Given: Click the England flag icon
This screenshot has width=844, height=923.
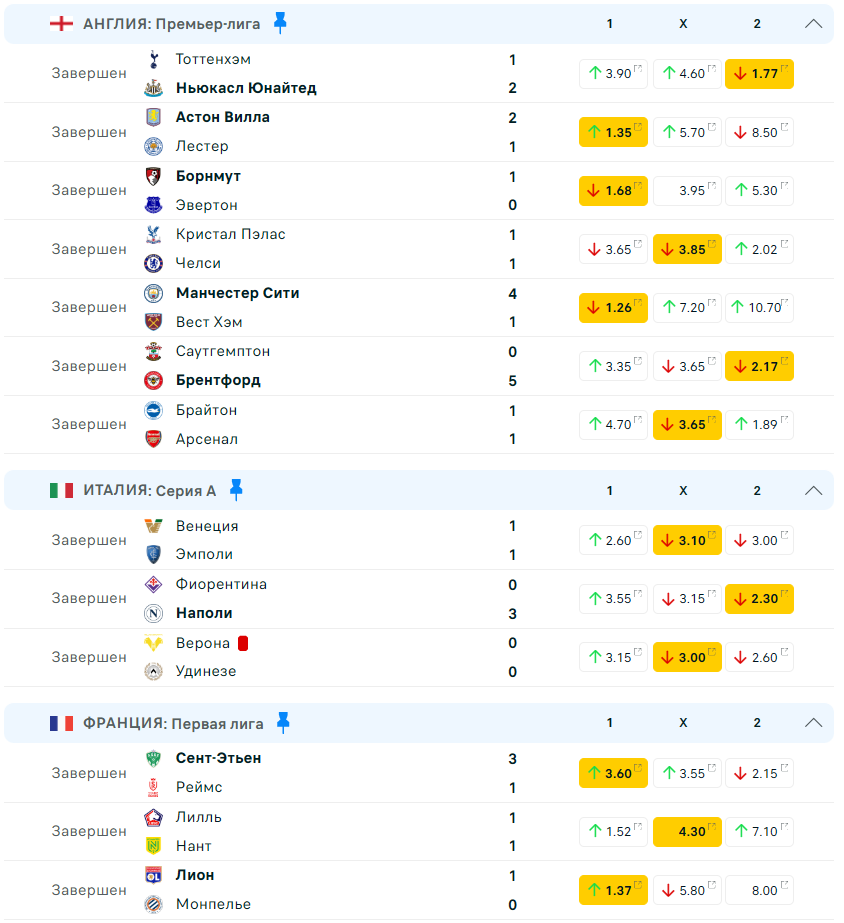Looking at the screenshot, I should coord(61,24).
